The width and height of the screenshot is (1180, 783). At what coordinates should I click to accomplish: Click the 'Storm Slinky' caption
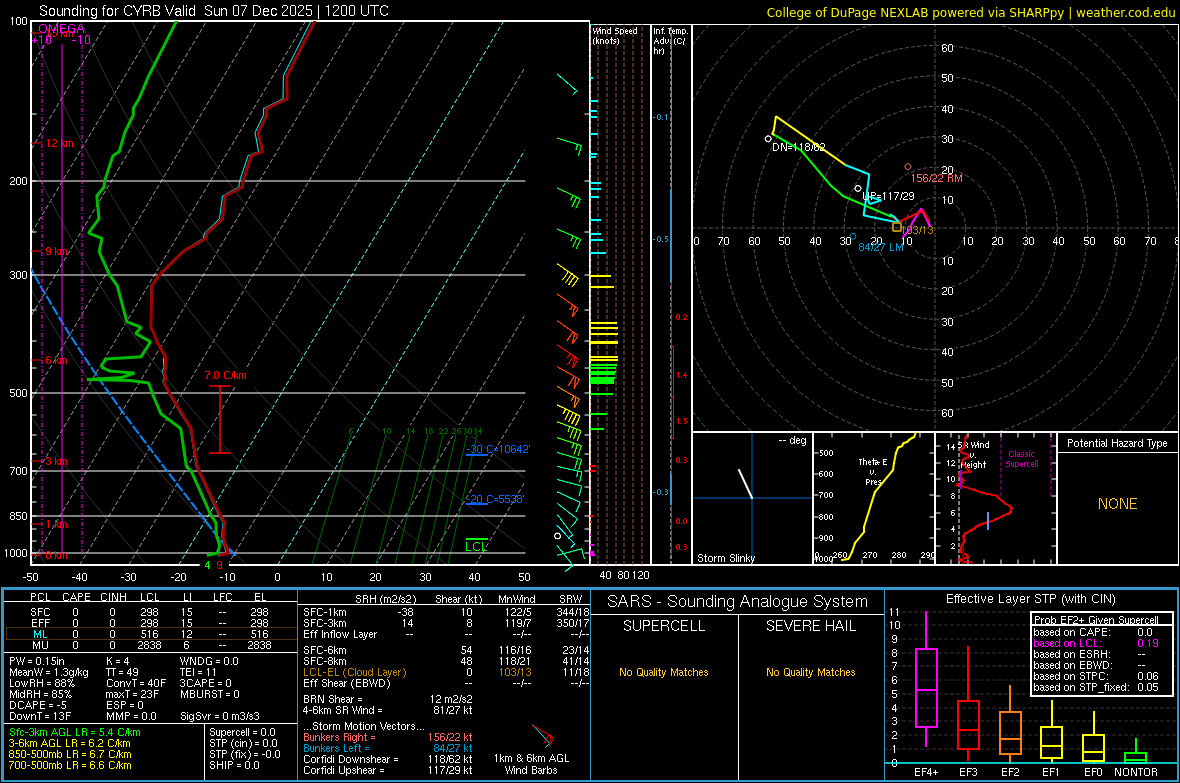[x=725, y=558]
